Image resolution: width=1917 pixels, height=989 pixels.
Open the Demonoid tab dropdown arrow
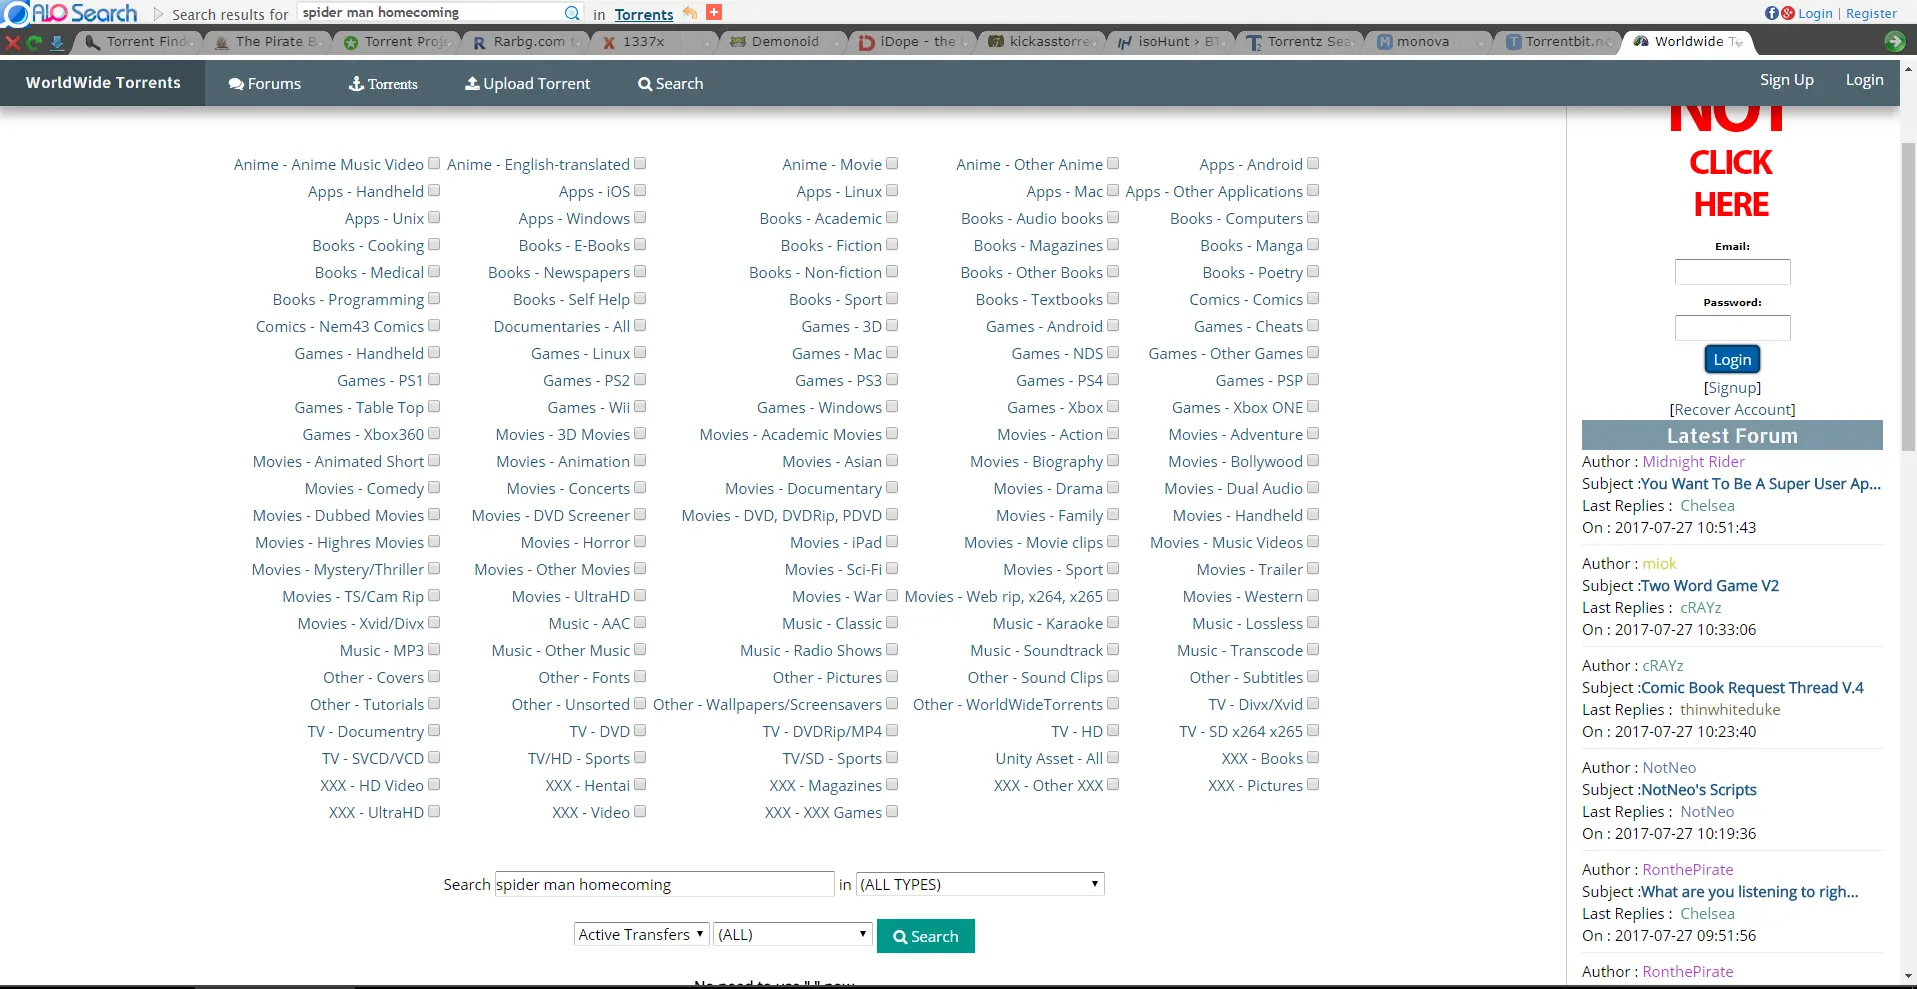pos(836,42)
